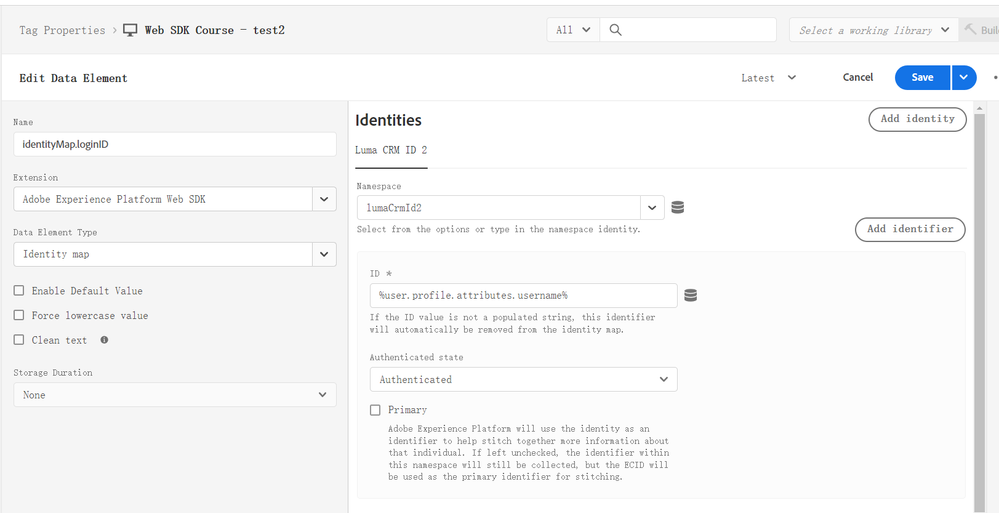Click the Add identity button
This screenshot has width=999, height=513.
[x=917, y=119]
